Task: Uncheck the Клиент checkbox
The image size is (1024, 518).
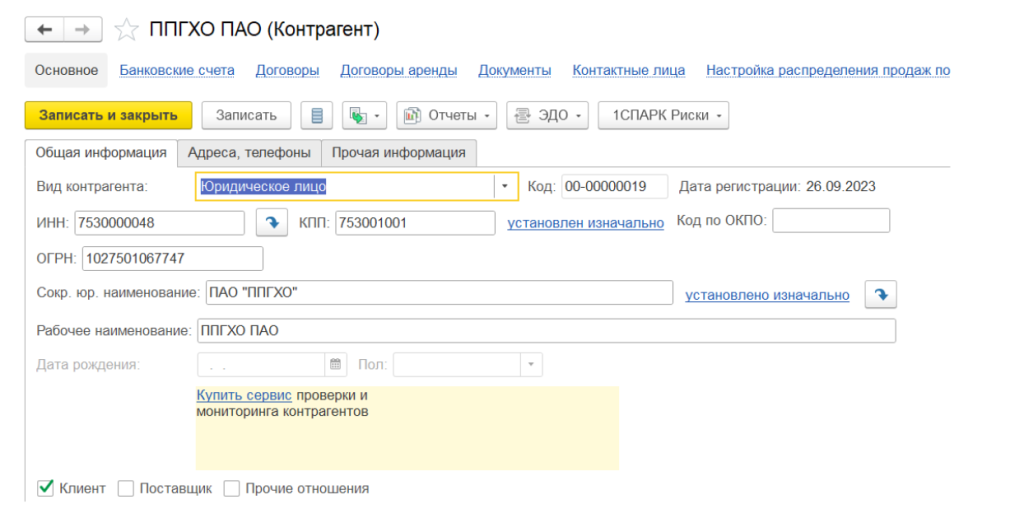Action: click(45, 488)
